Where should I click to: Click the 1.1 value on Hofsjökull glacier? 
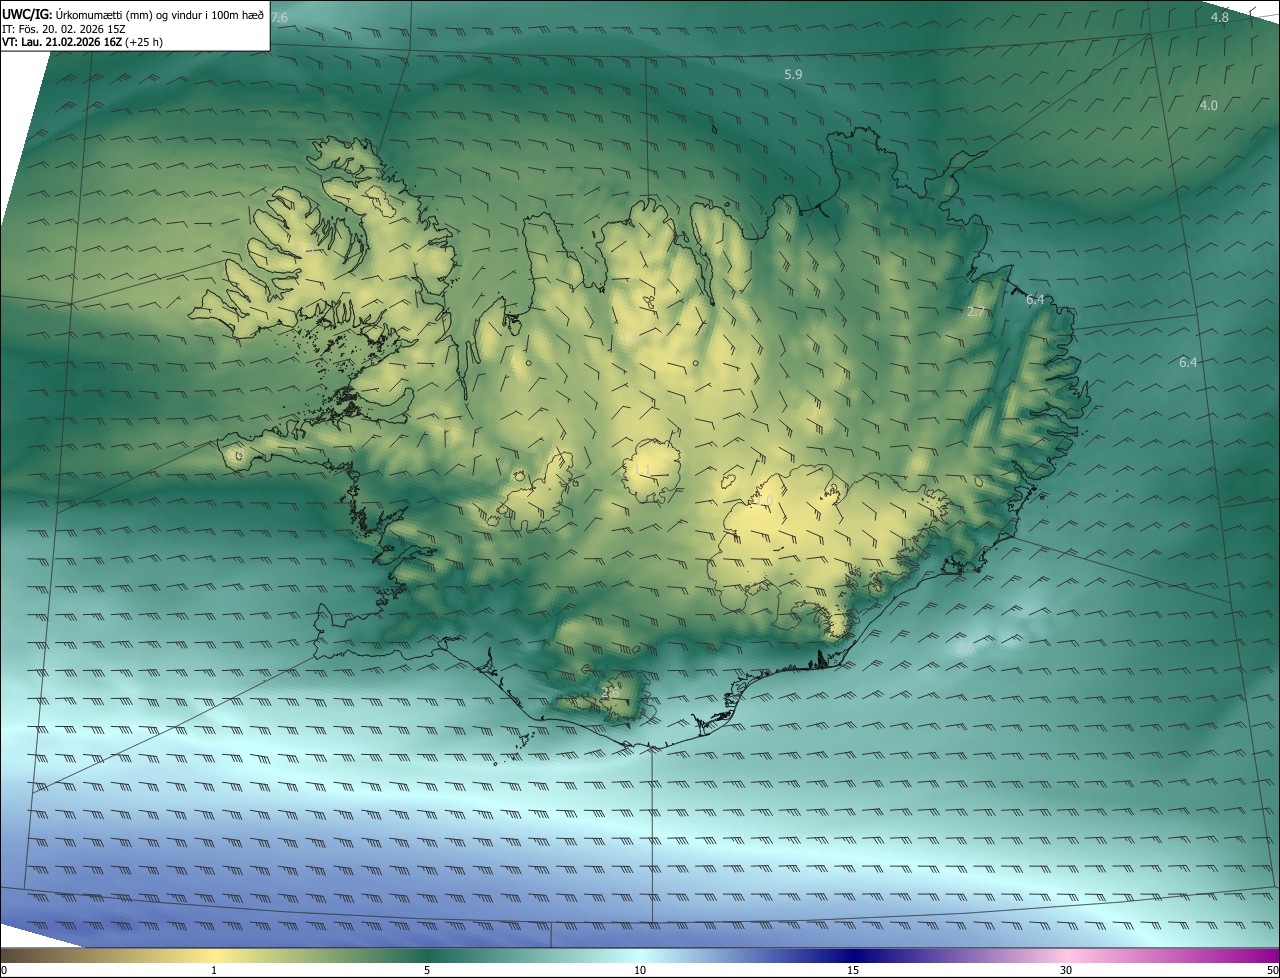[642, 469]
